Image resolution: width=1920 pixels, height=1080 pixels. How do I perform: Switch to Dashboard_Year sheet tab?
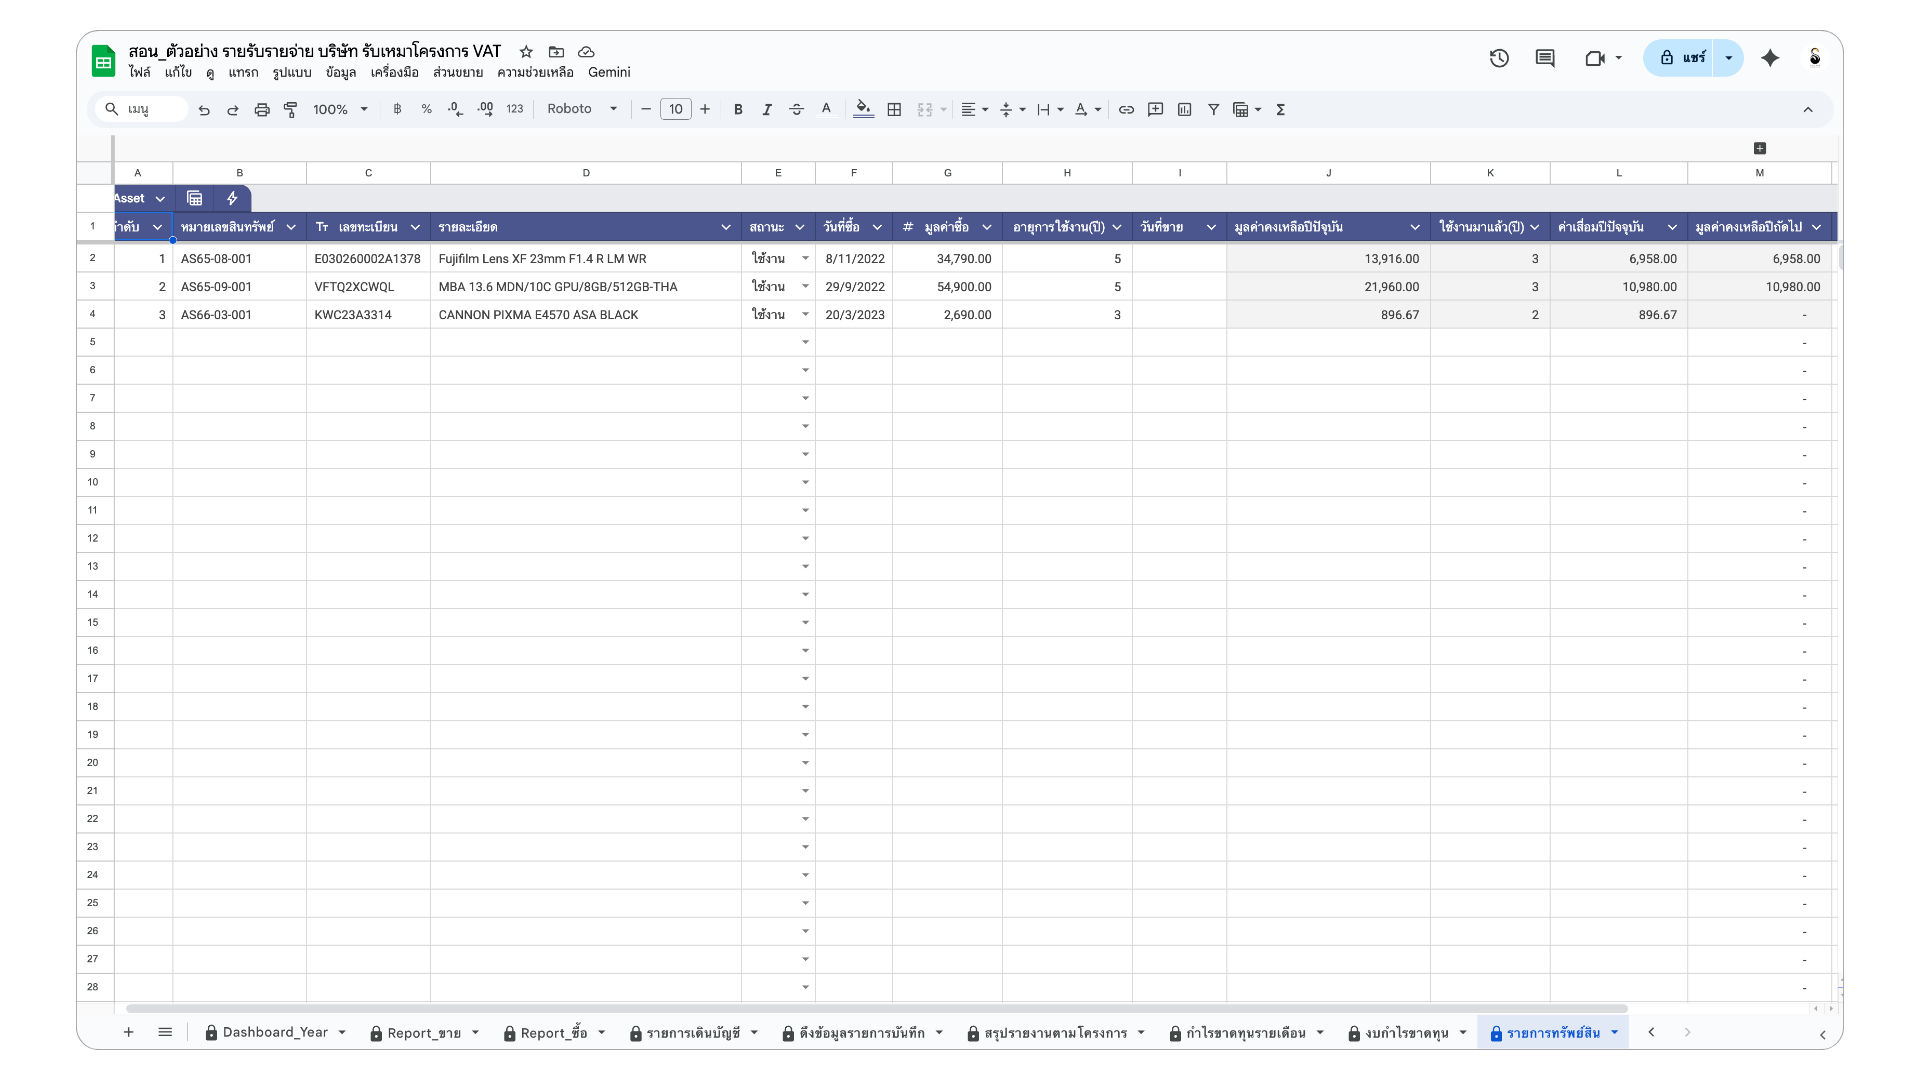pos(275,1032)
